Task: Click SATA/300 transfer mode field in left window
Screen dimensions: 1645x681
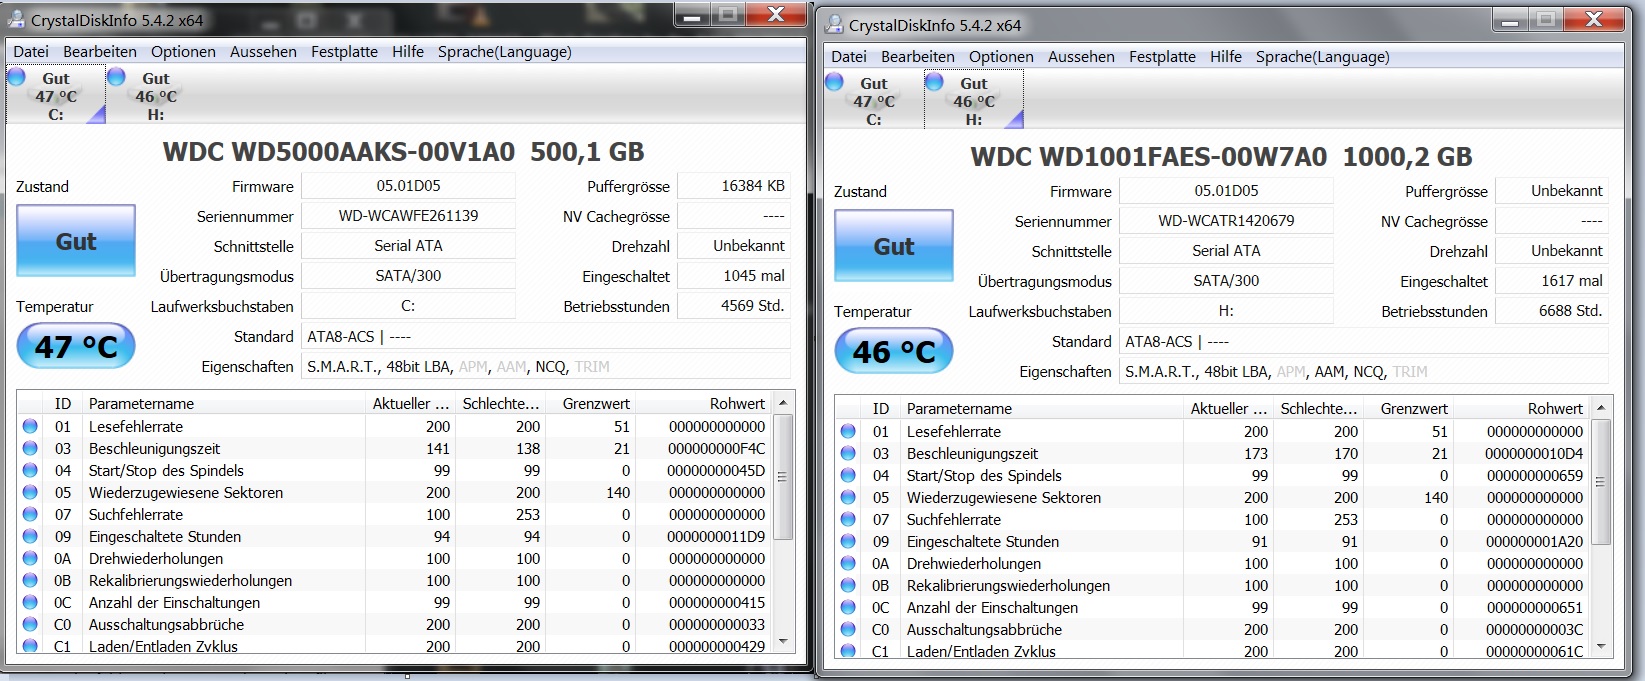Action: coord(408,276)
